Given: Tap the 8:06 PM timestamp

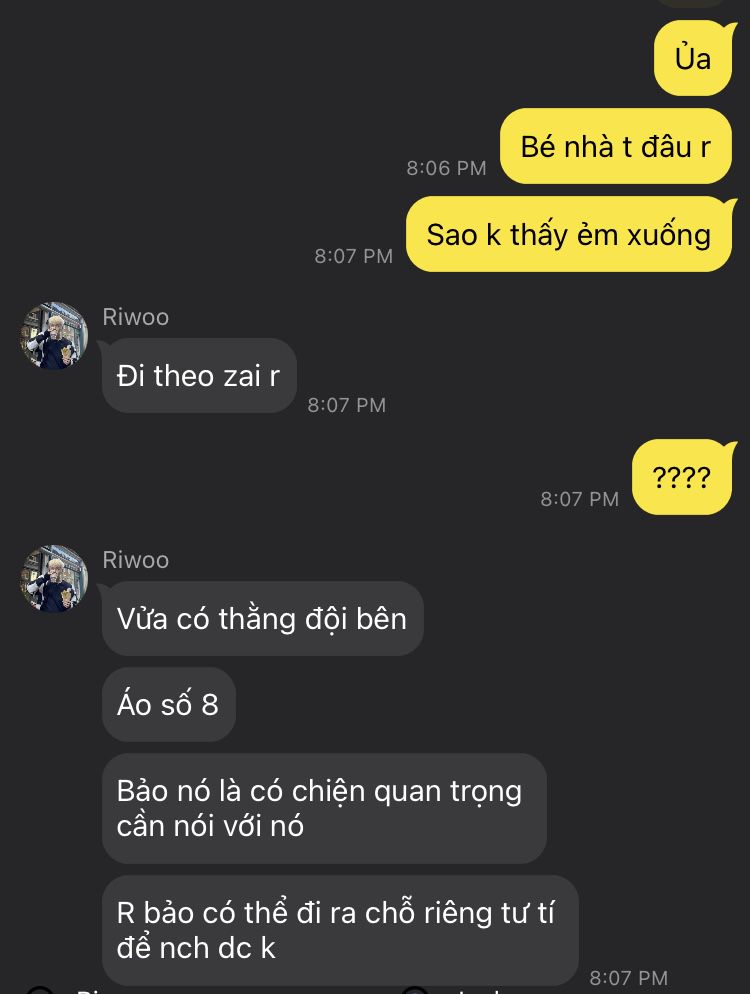Looking at the screenshot, I should [446, 168].
